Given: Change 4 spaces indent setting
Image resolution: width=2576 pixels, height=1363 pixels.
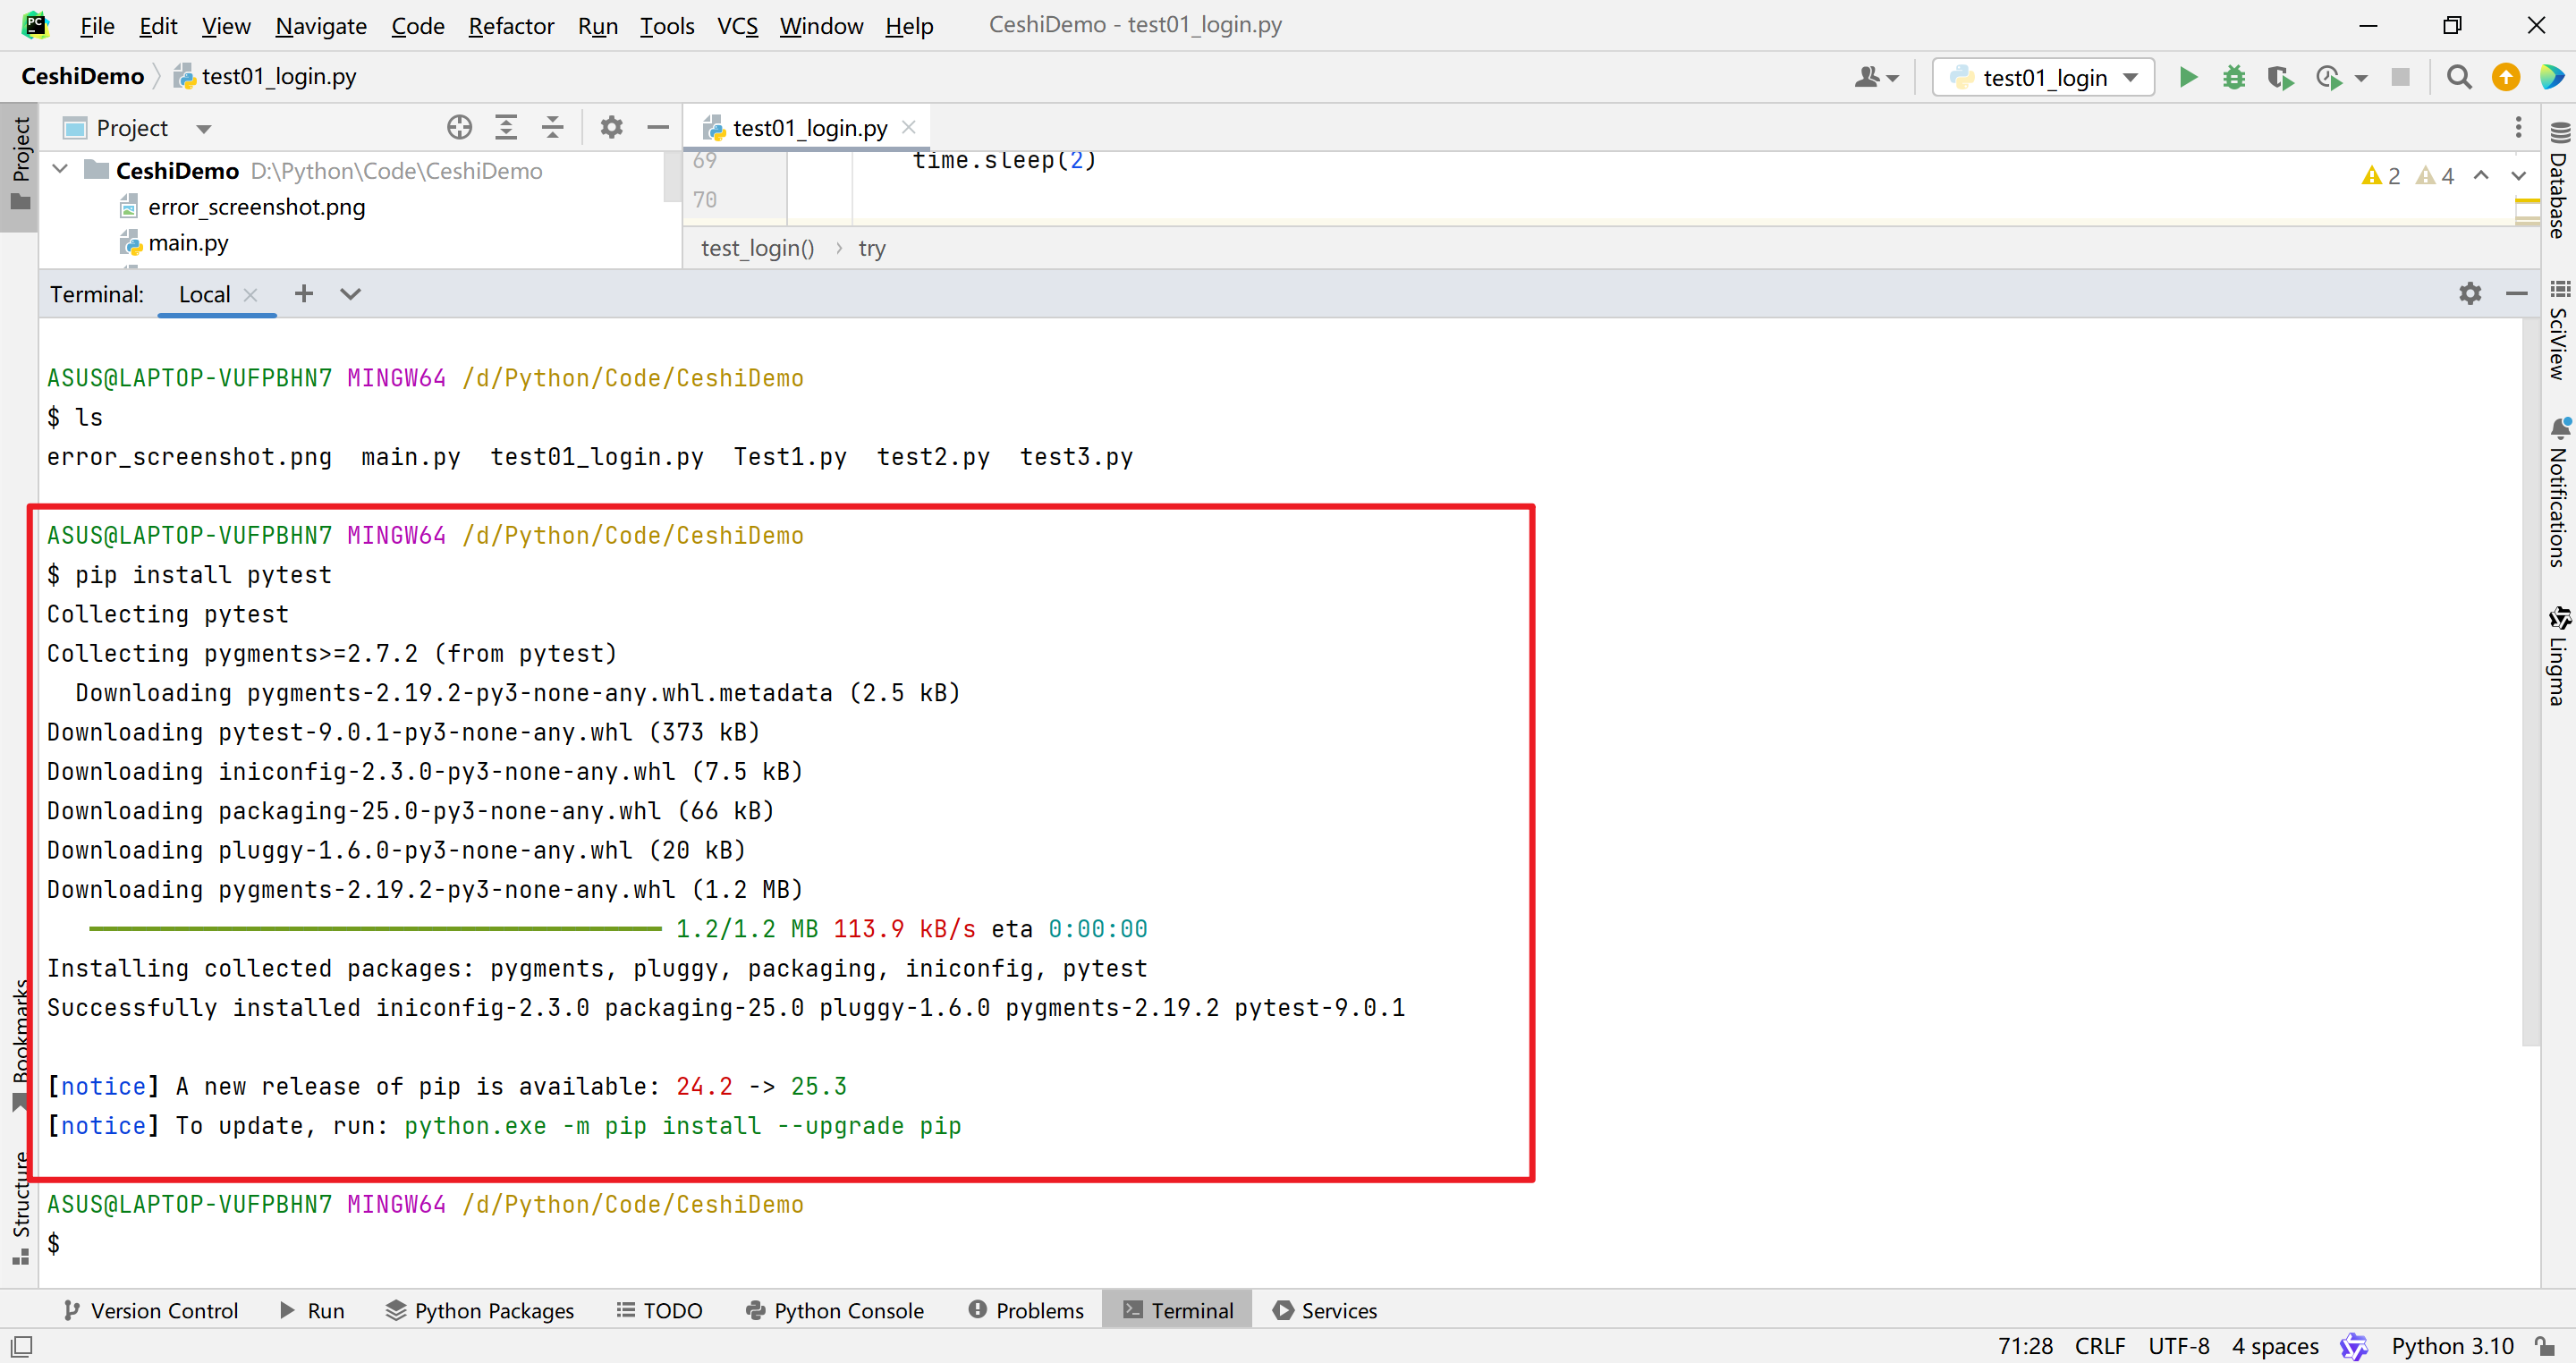Looking at the screenshot, I should [x=2275, y=1346].
